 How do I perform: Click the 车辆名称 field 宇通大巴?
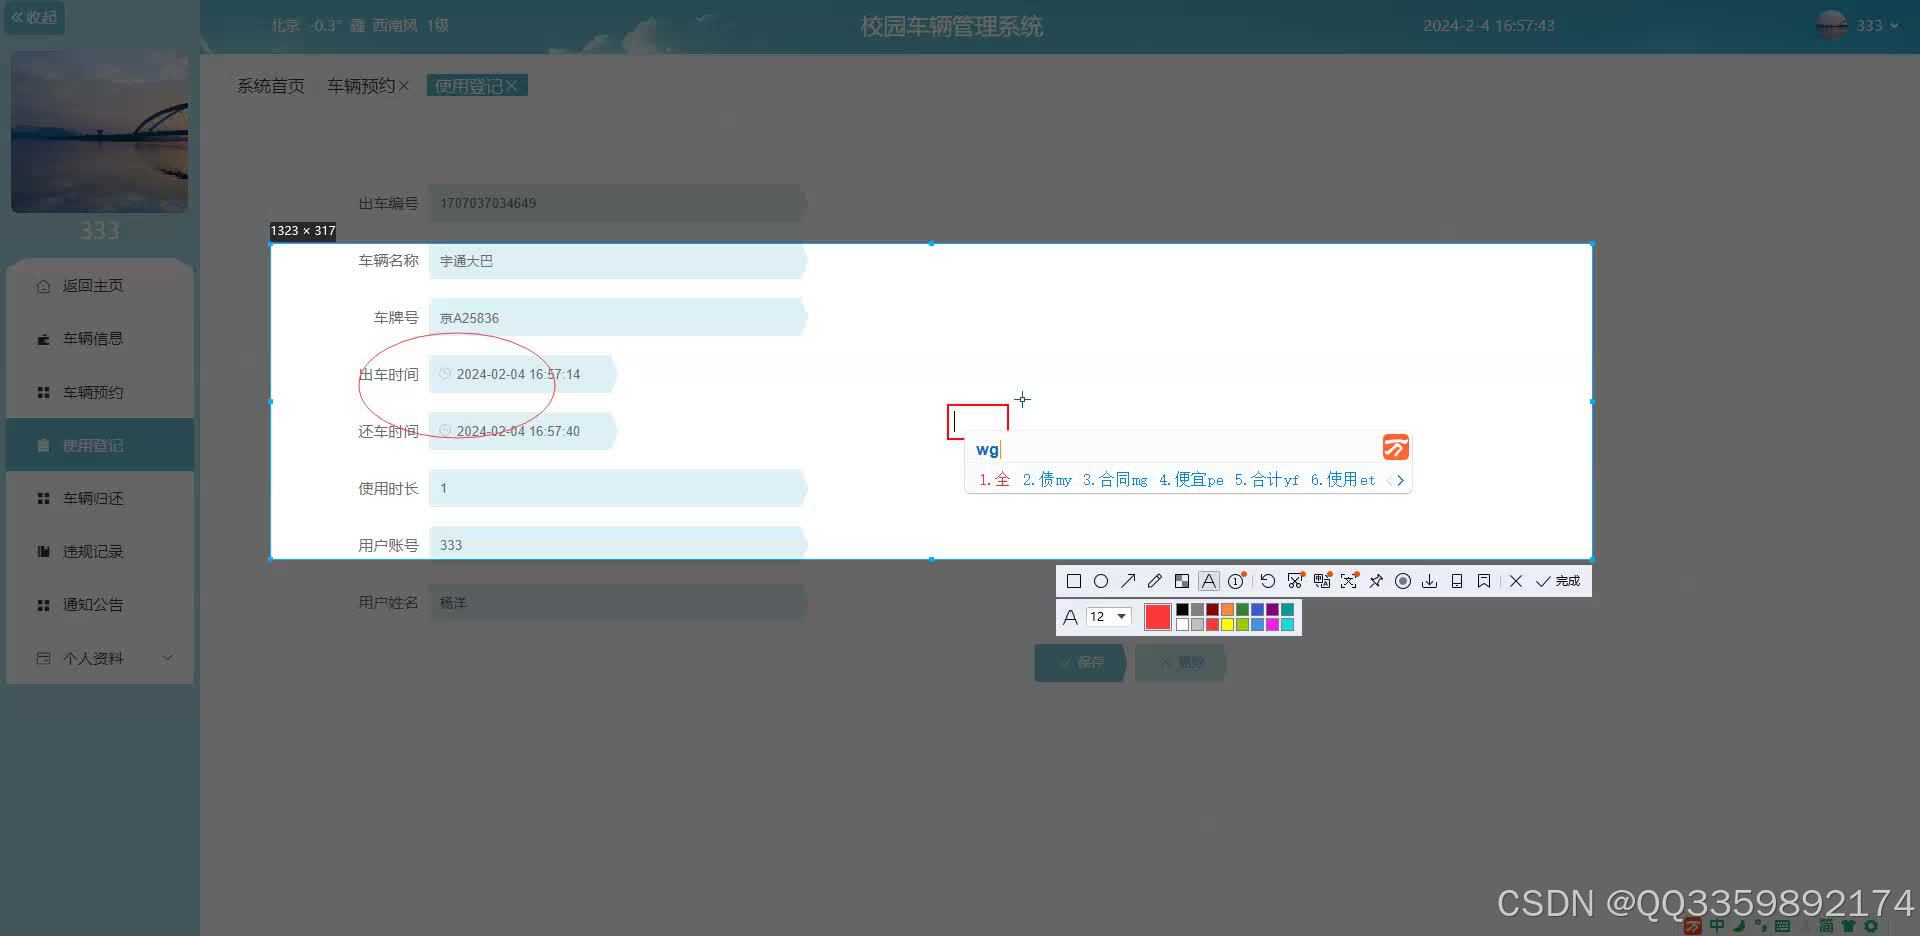[x=616, y=261]
